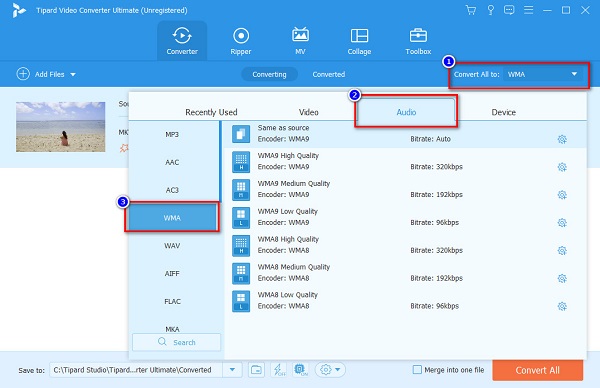
Task: Expand the preferences gear dropdown at bottom
Action: pyautogui.click(x=330, y=370)
